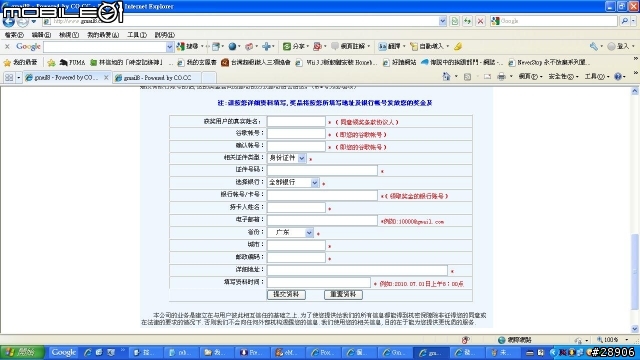Screen dimensions: 640x360
Task: Click the quick tabs grid icon
Action: tap(9, 78)
